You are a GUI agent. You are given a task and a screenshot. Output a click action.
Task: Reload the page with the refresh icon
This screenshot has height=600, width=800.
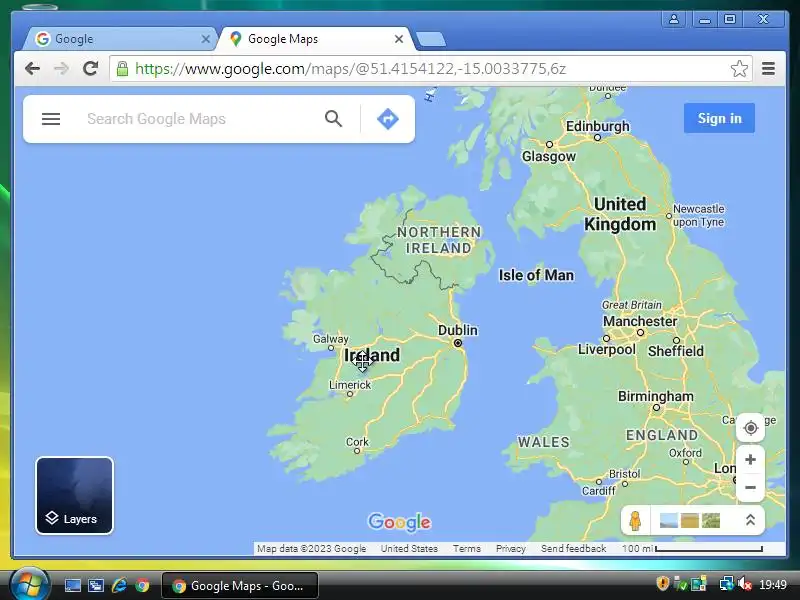[90, 68]
